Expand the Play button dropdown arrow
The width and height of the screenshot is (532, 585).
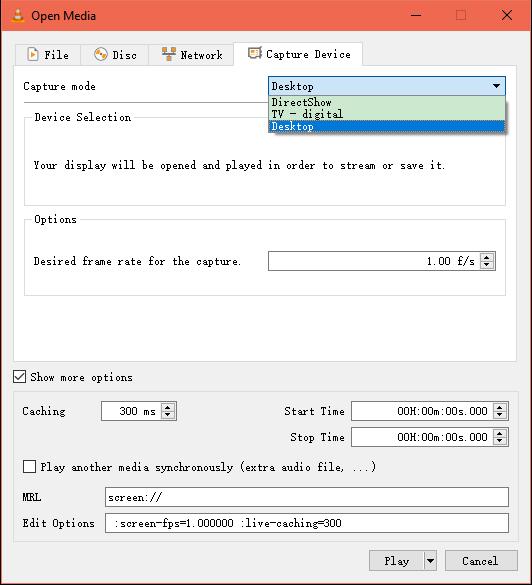click(x=430, y=561)
